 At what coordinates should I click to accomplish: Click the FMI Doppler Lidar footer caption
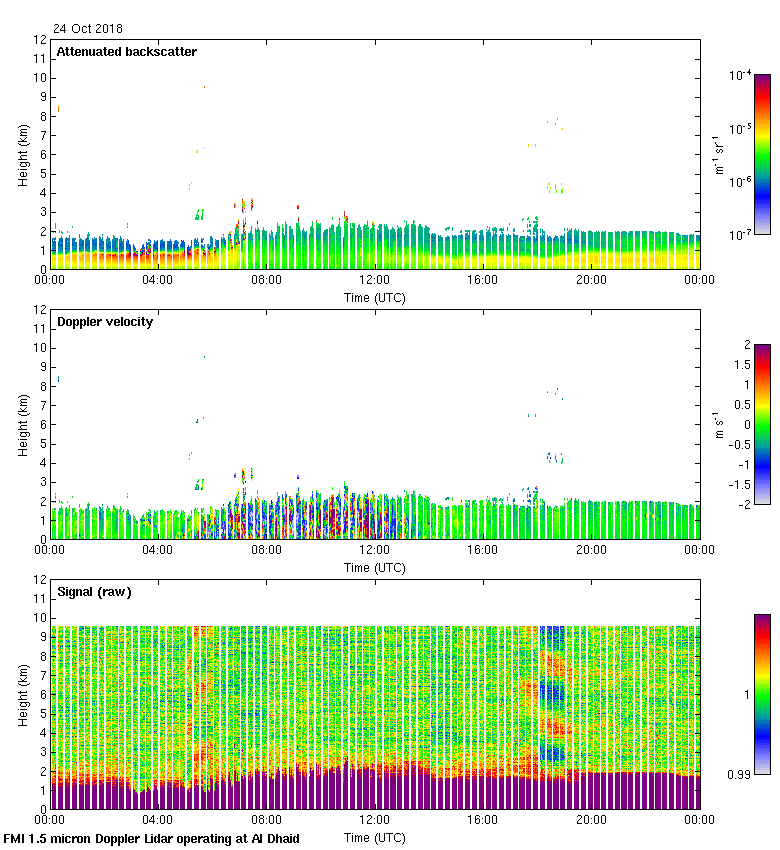coord(151,838)
